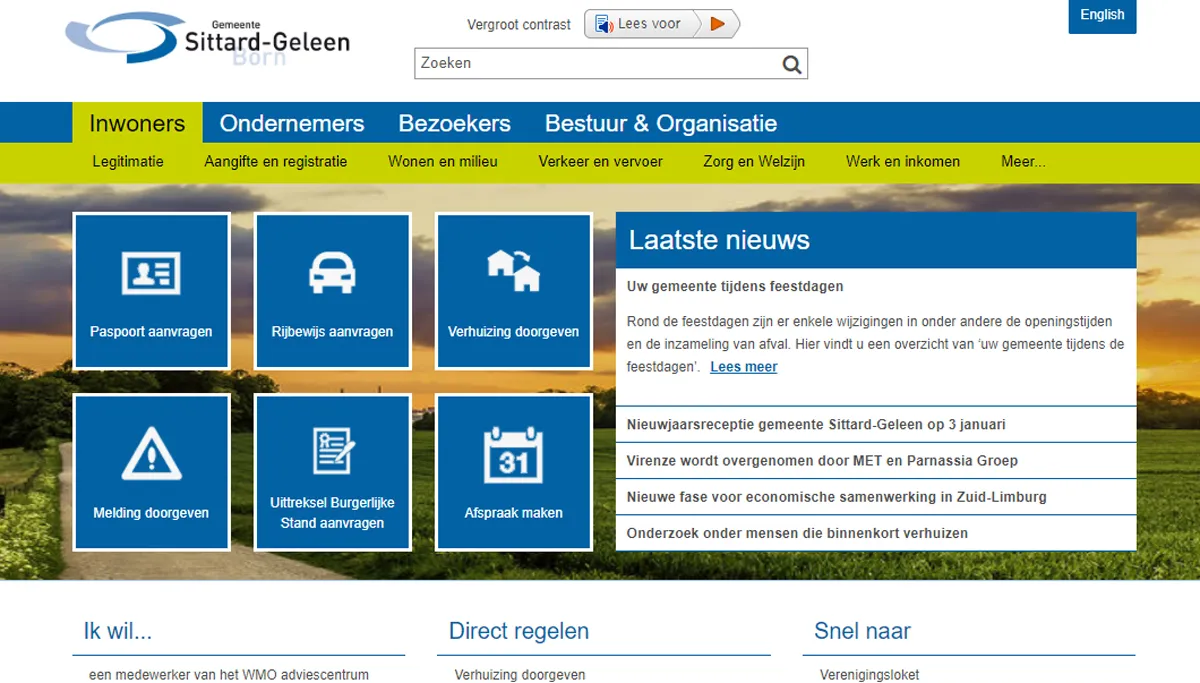Screen dimensions: 1200x683
Task: Follow the Lees meer link about feestdagen
Action: click(x=743, y=366)
